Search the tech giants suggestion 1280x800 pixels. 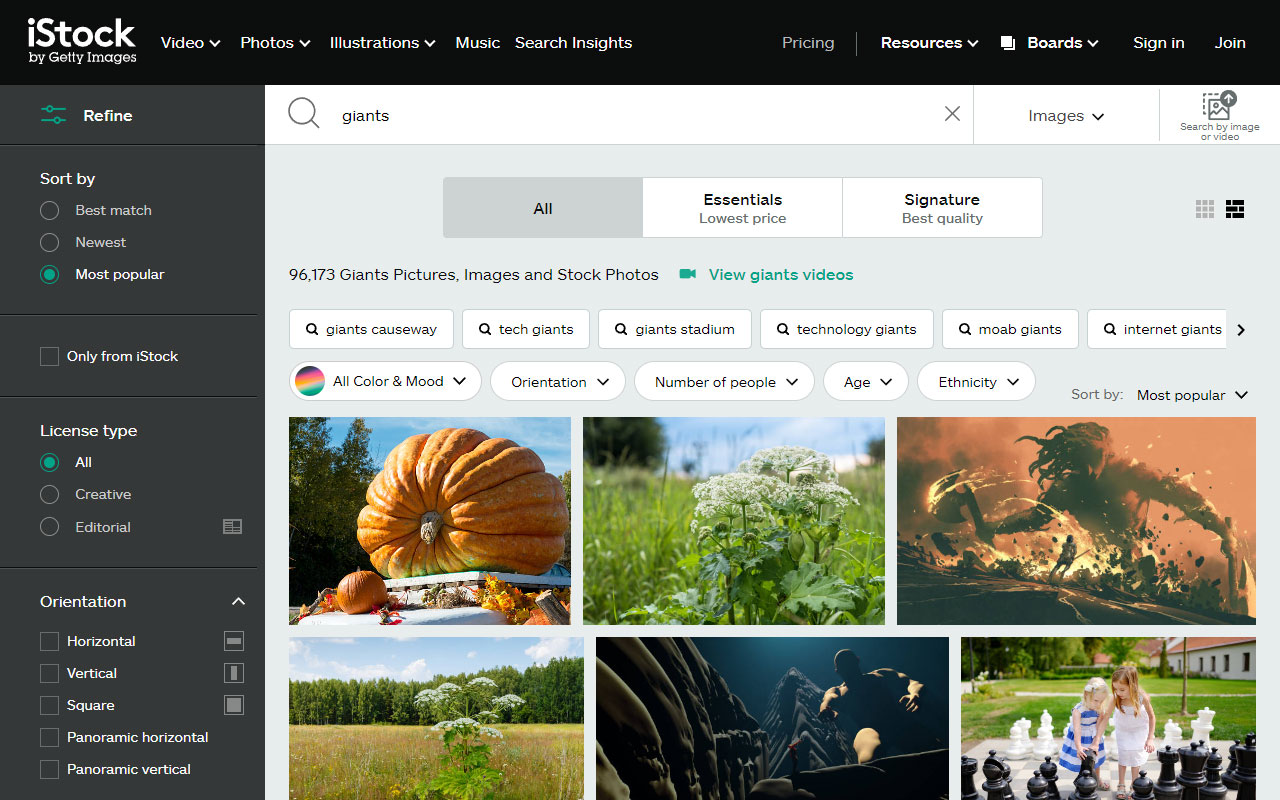(x=525, y=328)
